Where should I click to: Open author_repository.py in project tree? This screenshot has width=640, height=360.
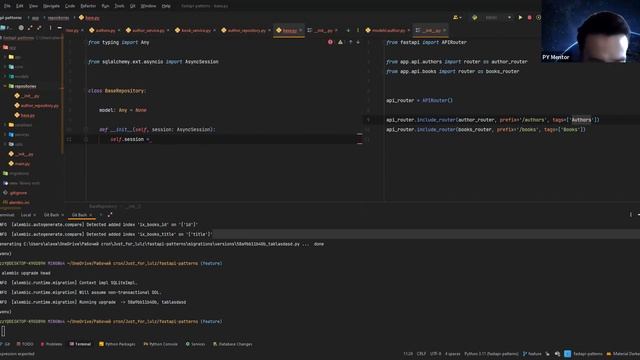[x=36, y=106]
